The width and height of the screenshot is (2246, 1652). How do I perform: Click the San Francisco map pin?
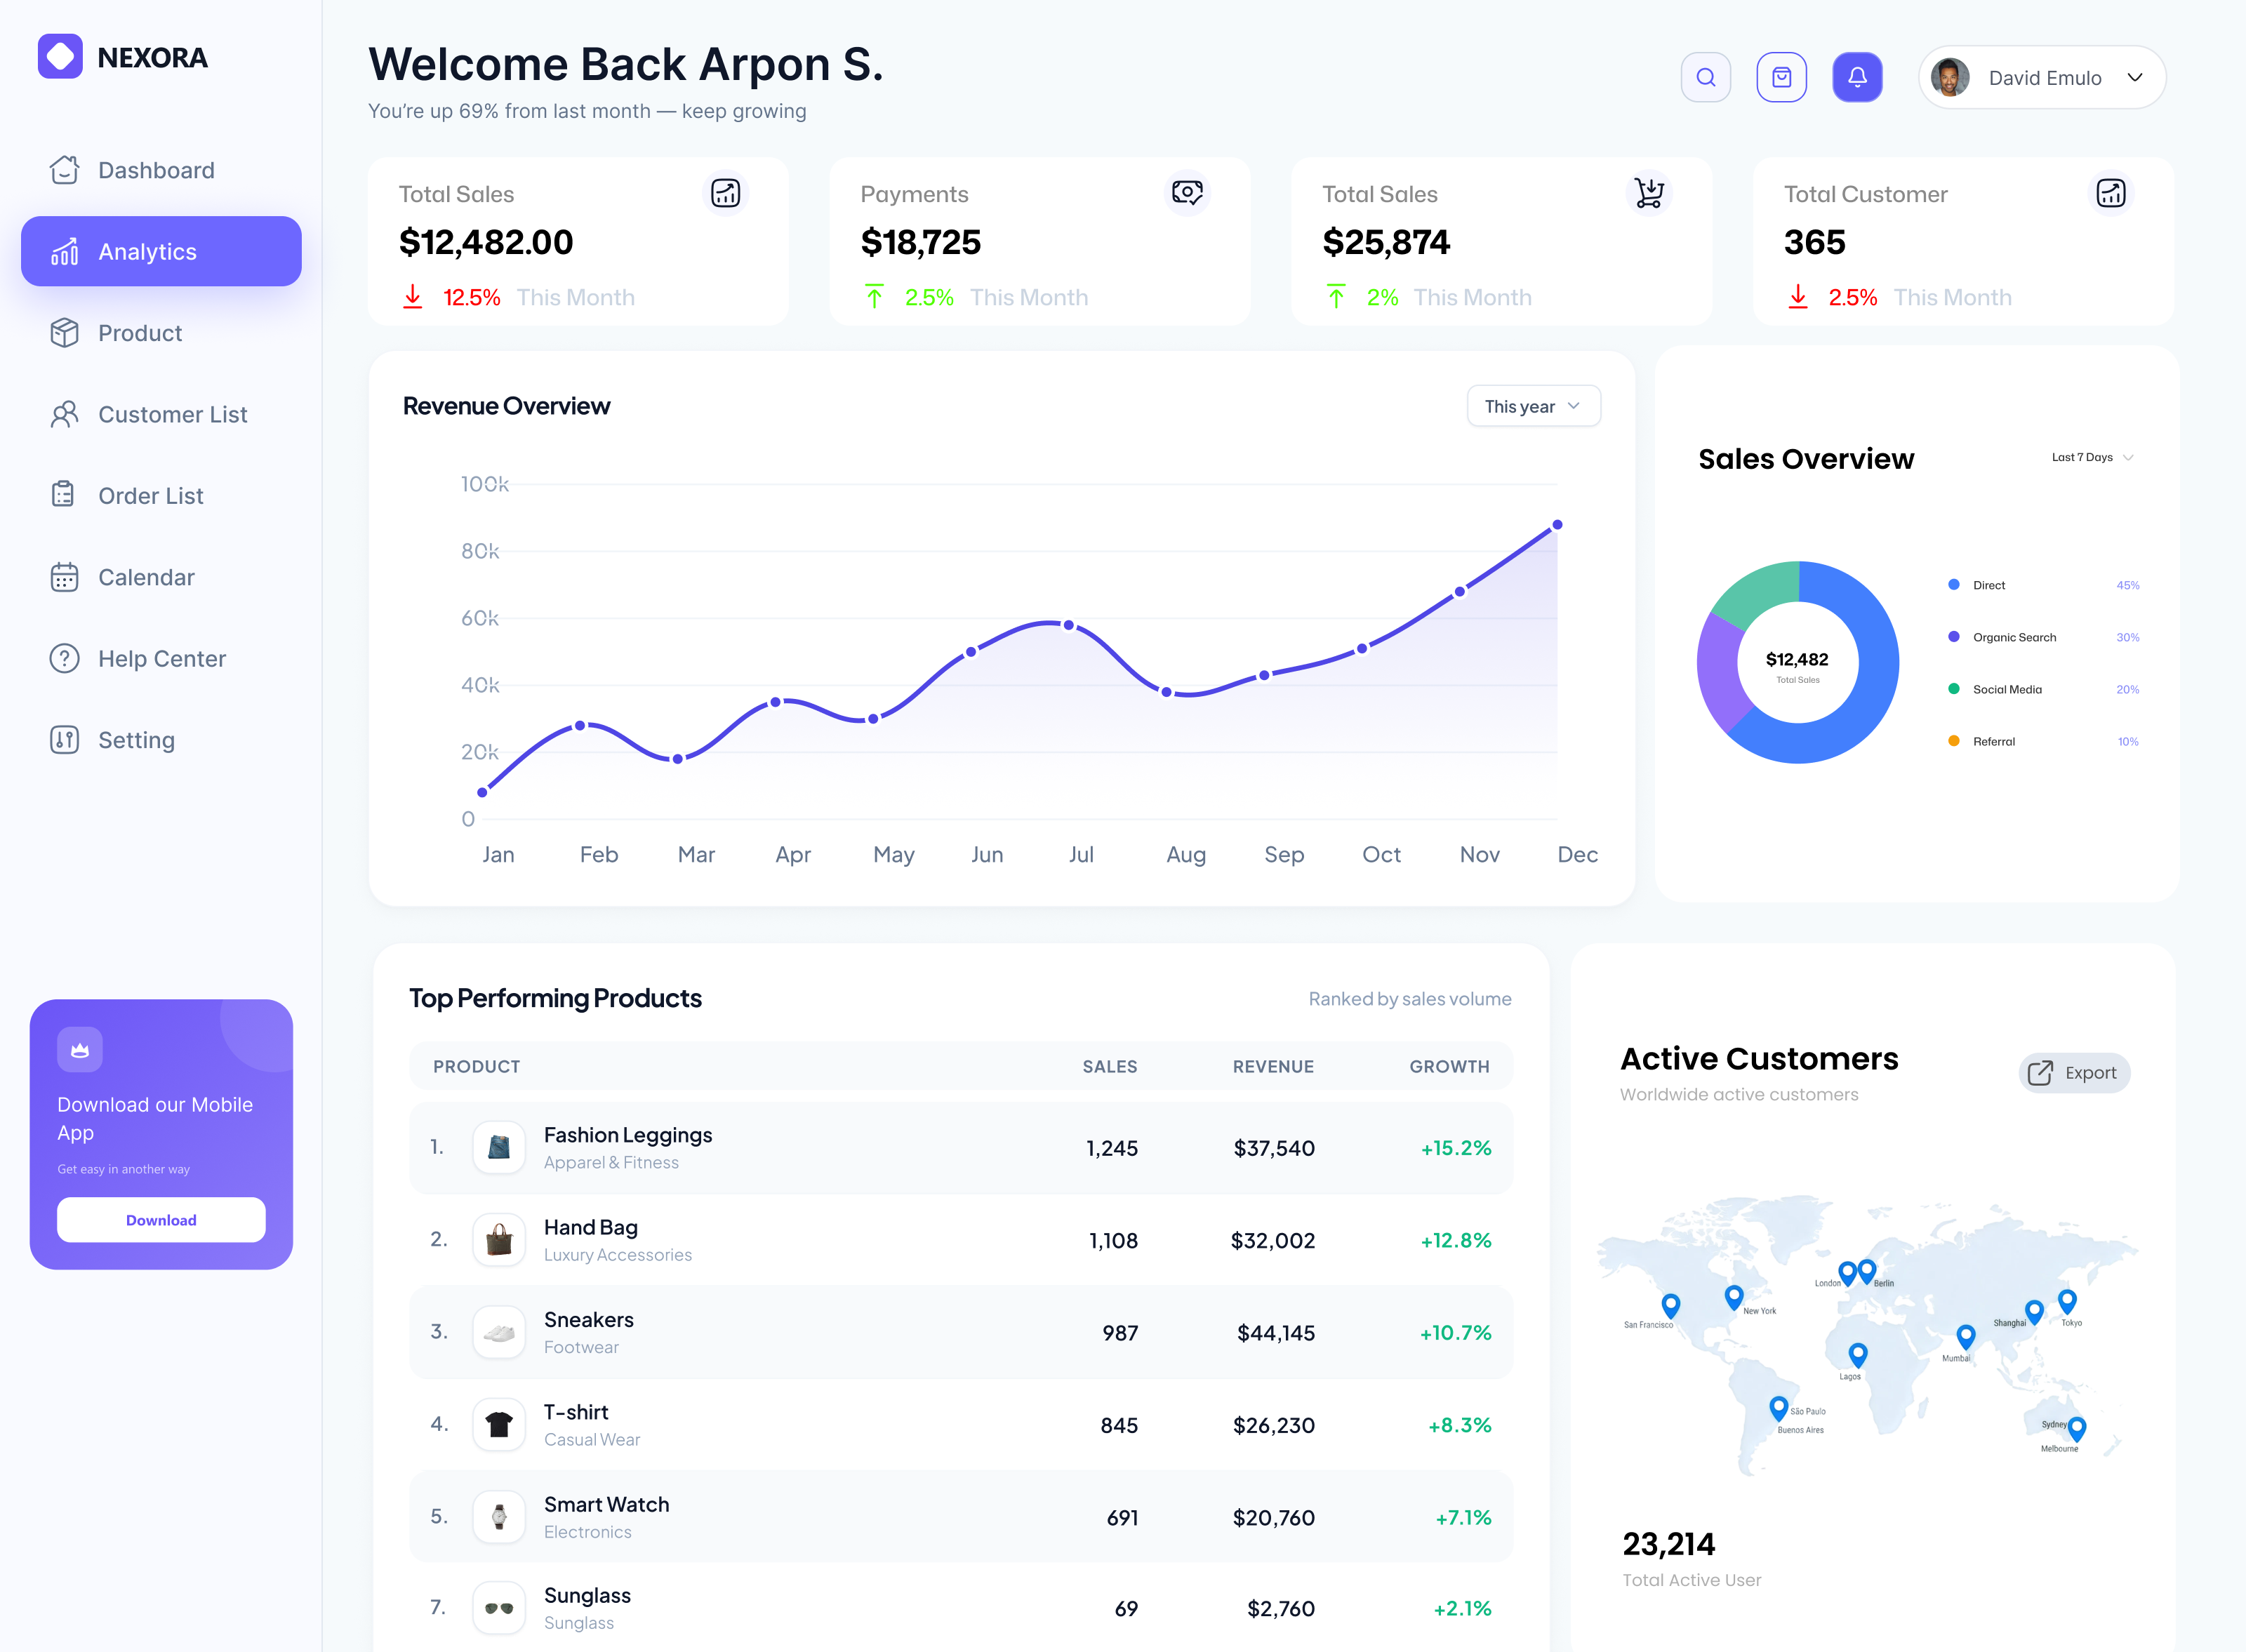point(1670,1306)
